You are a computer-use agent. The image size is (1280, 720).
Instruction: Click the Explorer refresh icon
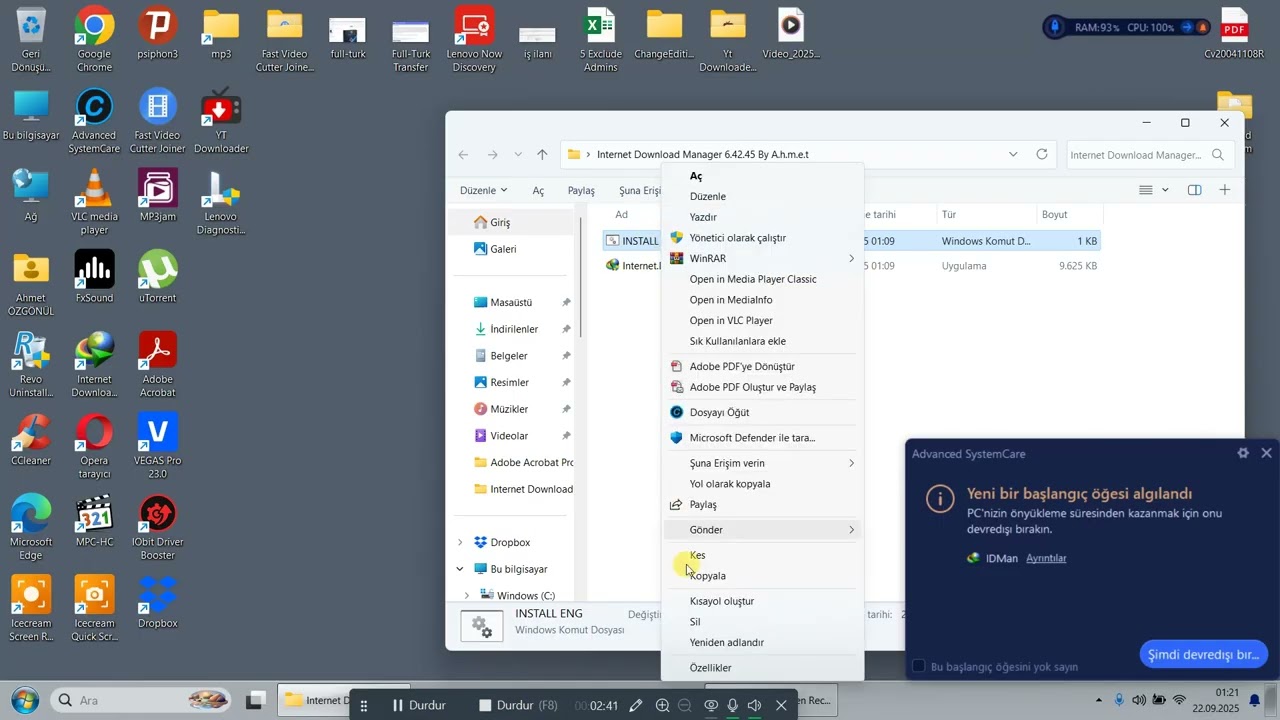tap(1042, 154)
